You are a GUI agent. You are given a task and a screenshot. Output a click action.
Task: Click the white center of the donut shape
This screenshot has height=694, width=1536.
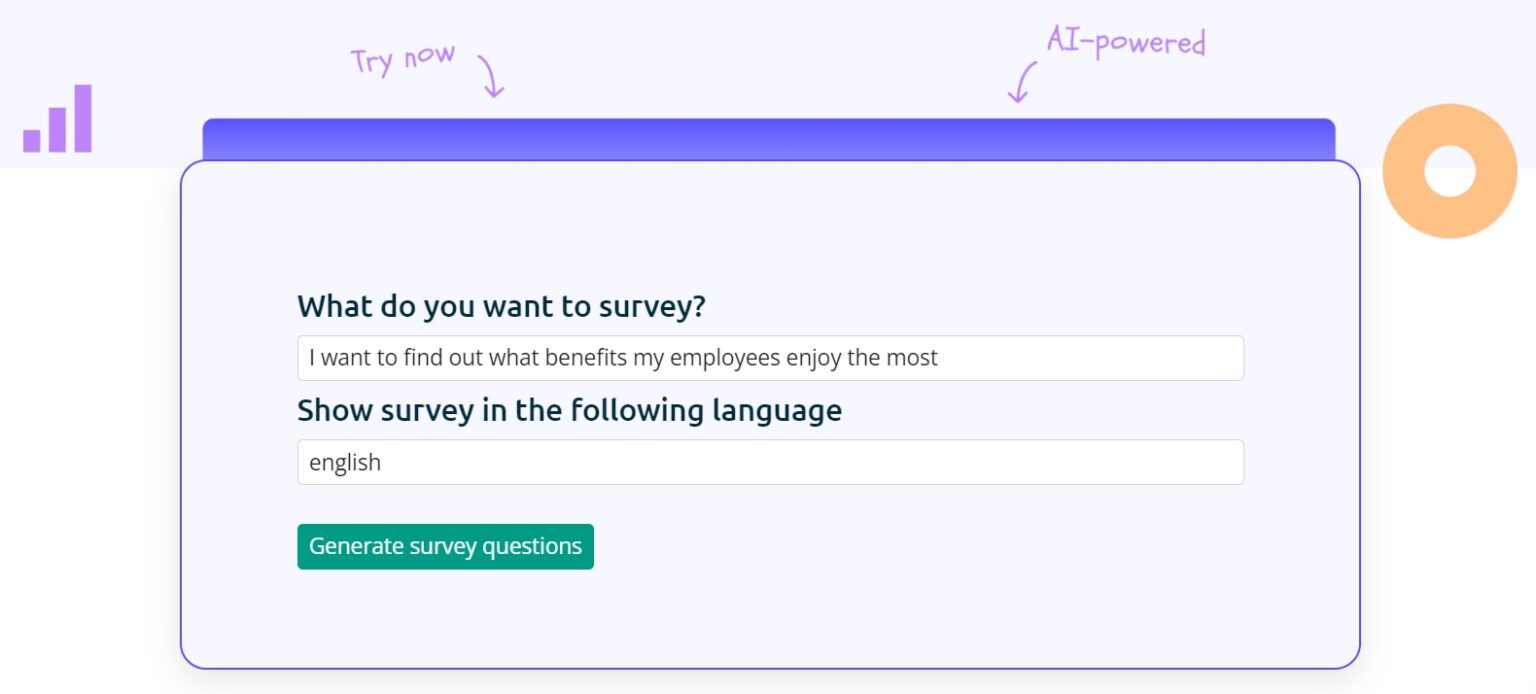[x=1449, y=170]
